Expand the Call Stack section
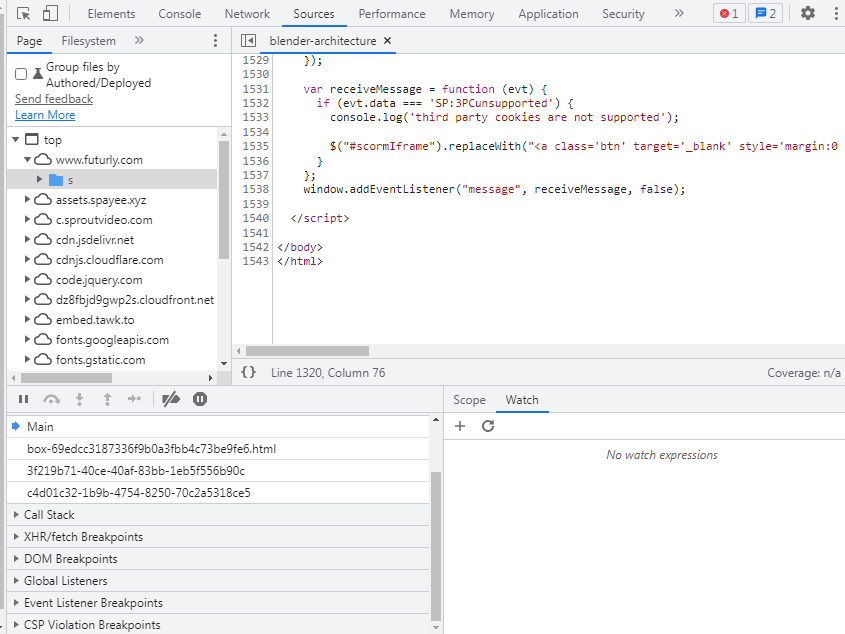Image resolution: width=845 pixels, height=634 pixels. tap(49, 515)
